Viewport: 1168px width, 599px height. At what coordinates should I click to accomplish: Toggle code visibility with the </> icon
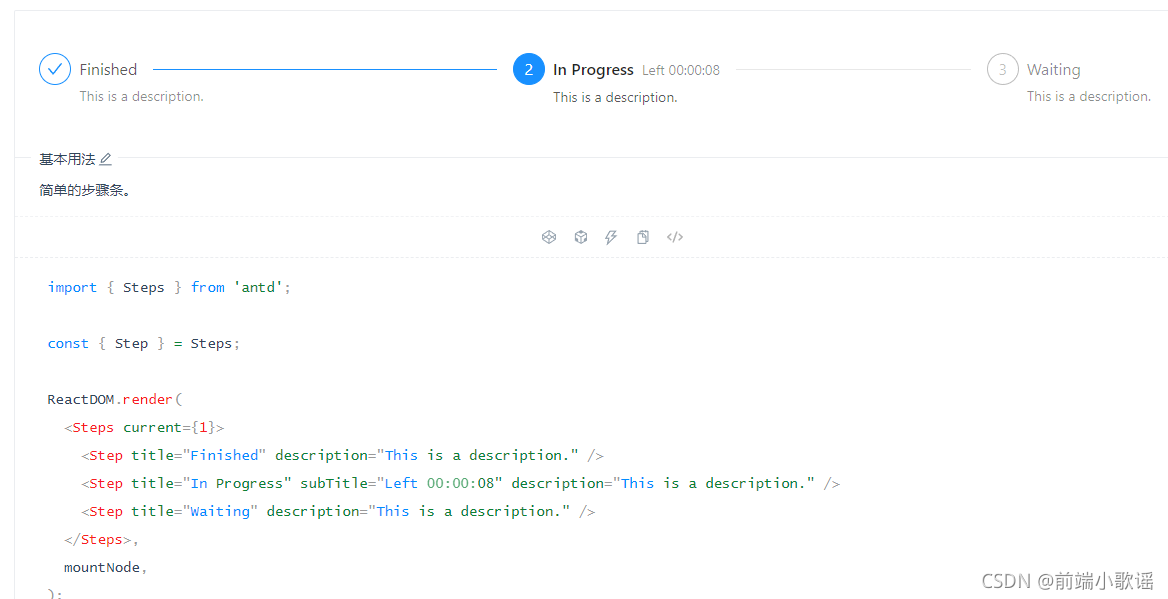pyautogui.click(x=675, y=237)
